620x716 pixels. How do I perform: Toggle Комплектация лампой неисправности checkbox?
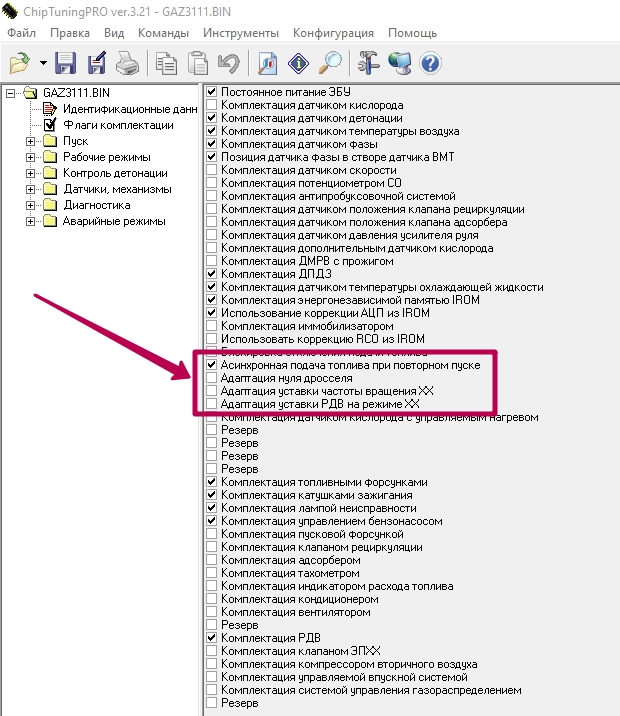click(x=211, y=507)
